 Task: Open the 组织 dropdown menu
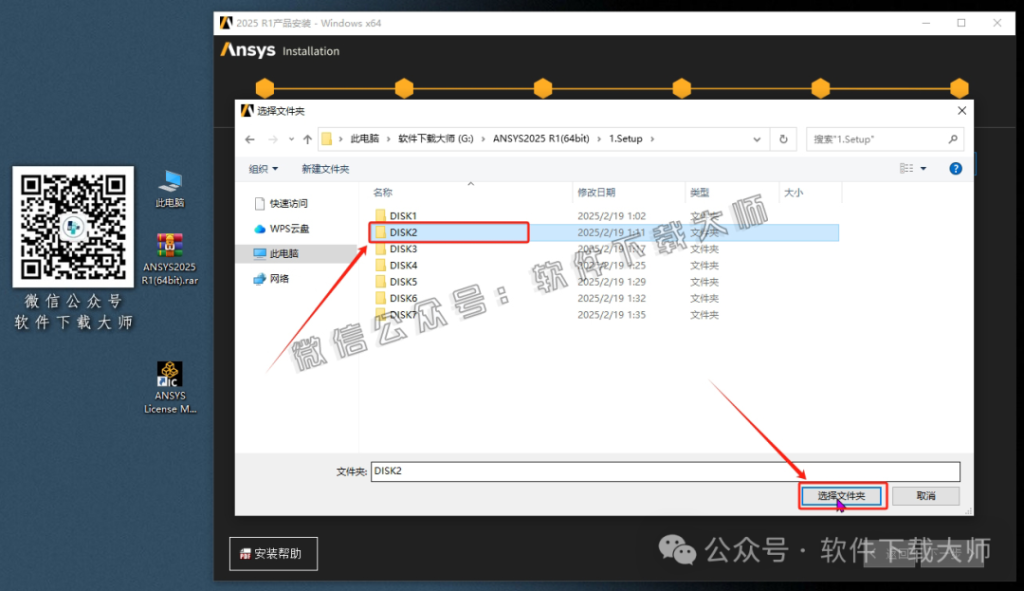[x=261, y=167]
